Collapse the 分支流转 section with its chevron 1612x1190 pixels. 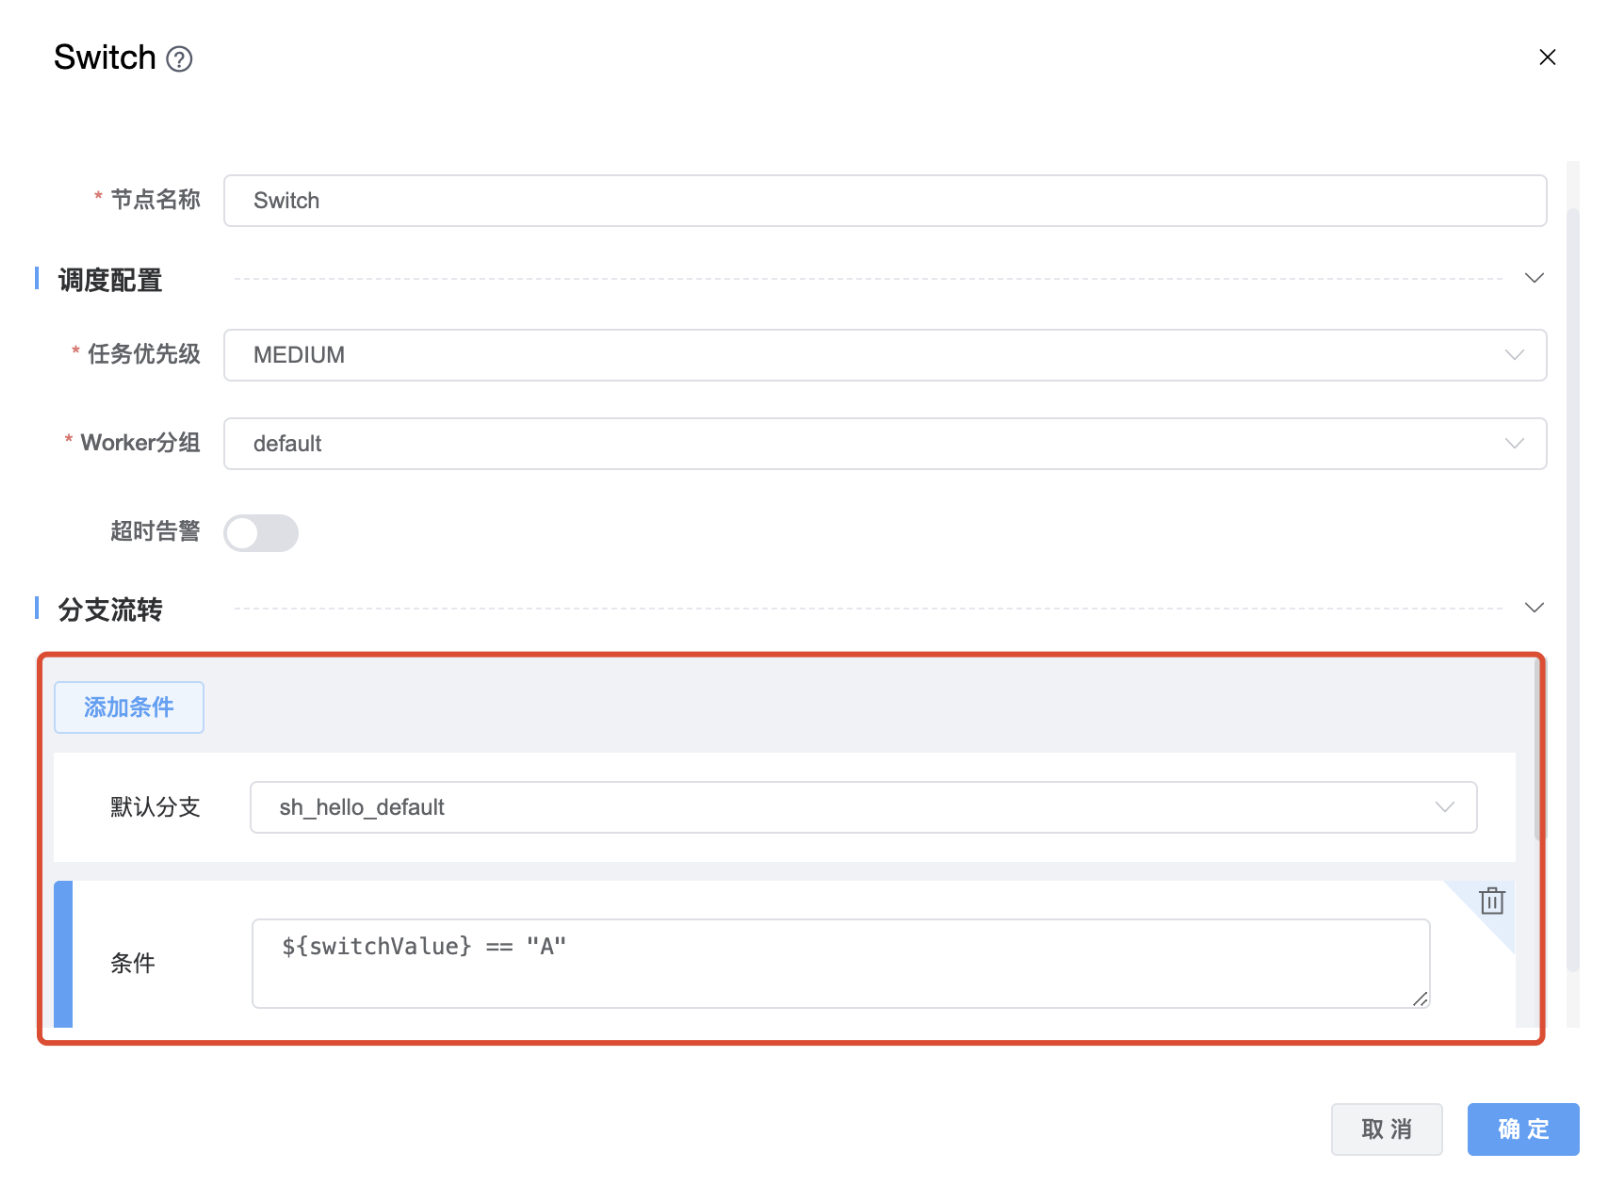pyautogui.click(x=1533, y=608)
